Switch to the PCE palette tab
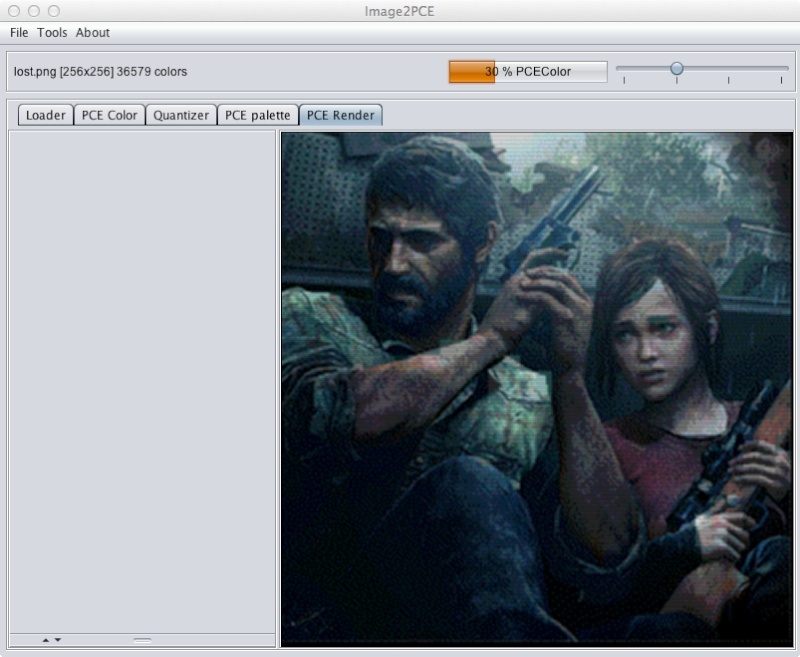Image resolution: width=800 pixels, height=657 pixels. point(258,115)
